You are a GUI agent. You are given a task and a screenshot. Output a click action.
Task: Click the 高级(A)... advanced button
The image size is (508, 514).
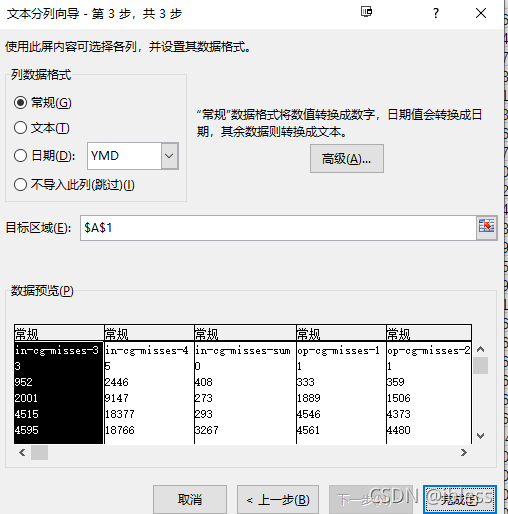[347, 159]
